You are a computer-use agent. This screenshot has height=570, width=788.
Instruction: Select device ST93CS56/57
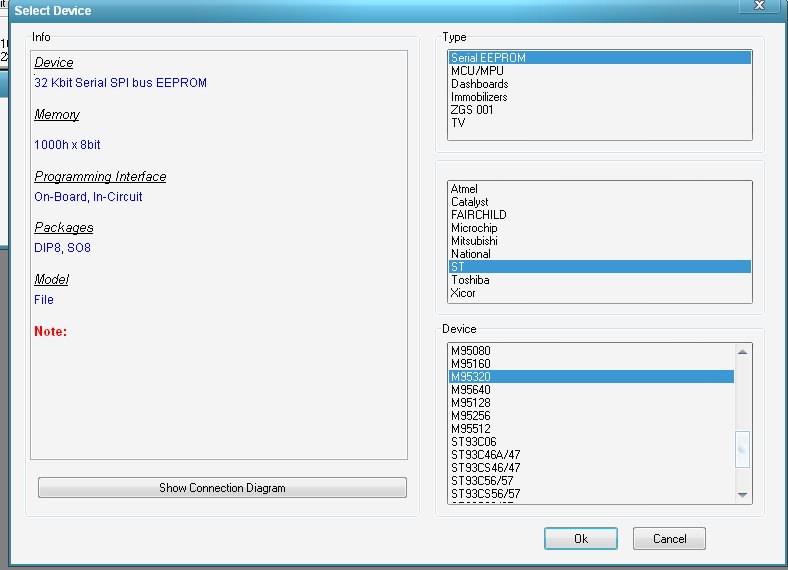pyautogui.click(x=591, y=494)
